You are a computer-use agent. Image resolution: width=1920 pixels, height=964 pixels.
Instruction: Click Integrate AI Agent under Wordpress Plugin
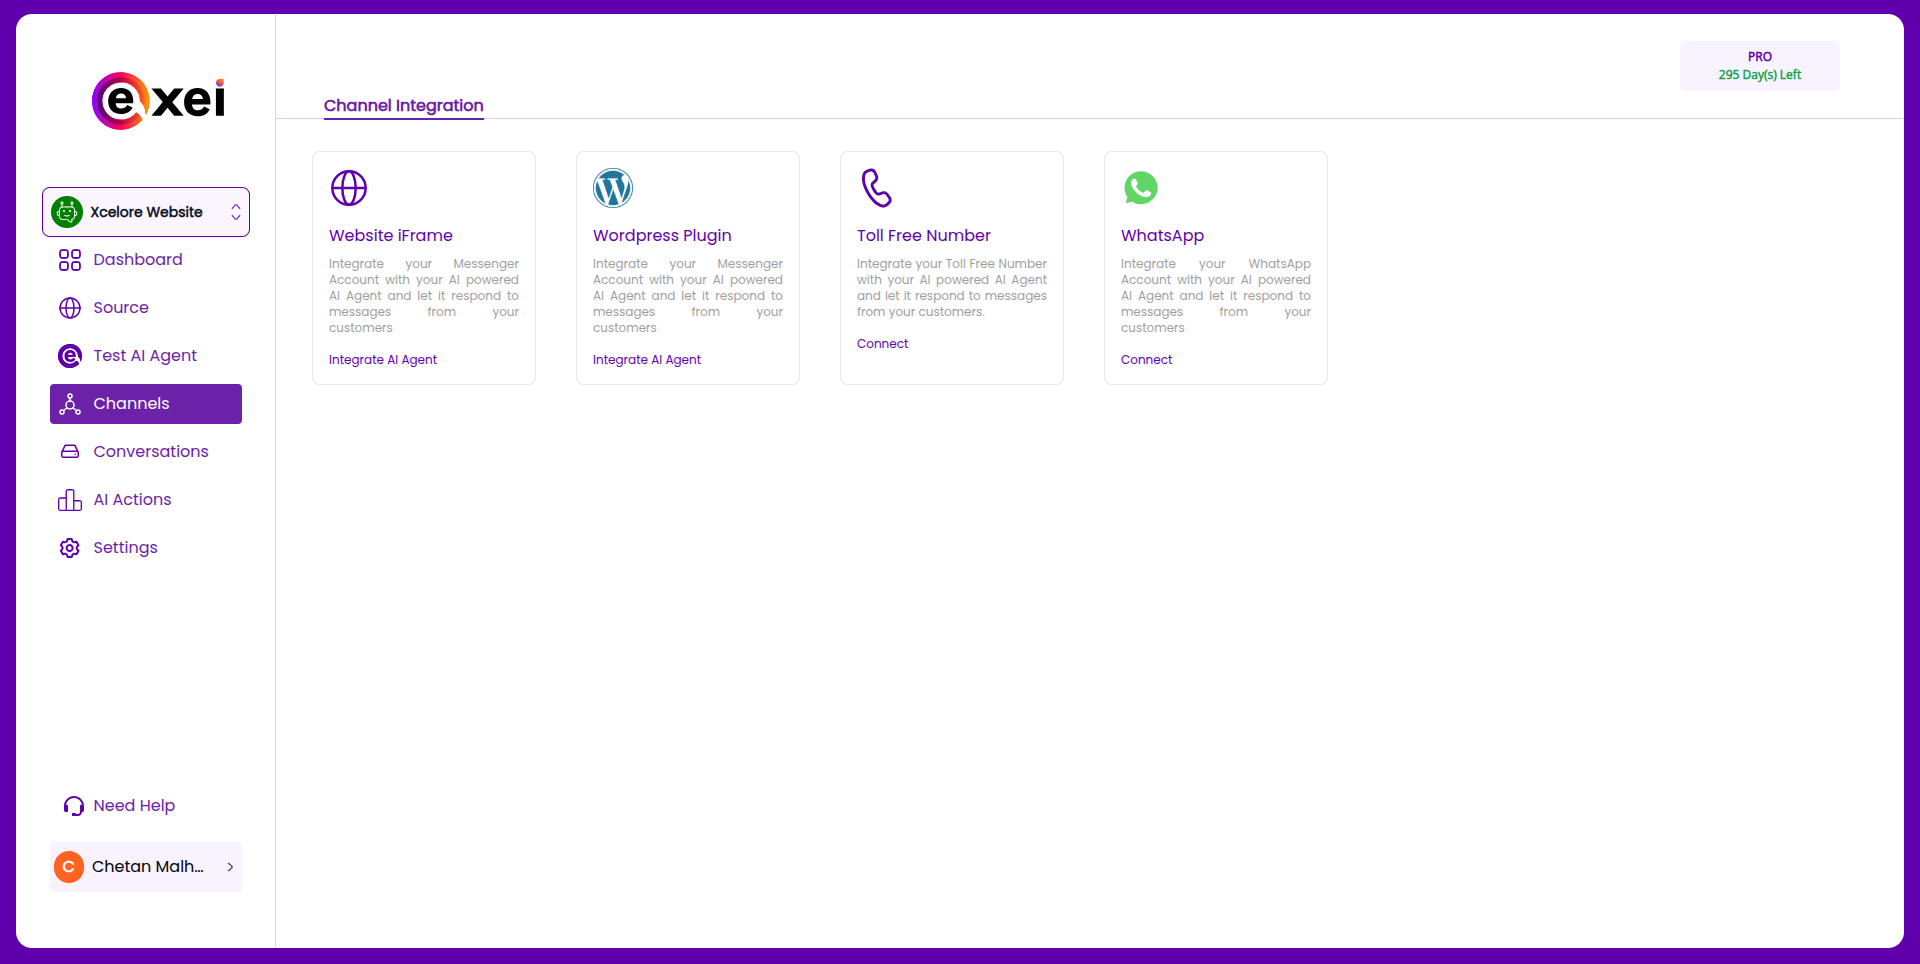(647, 360)
